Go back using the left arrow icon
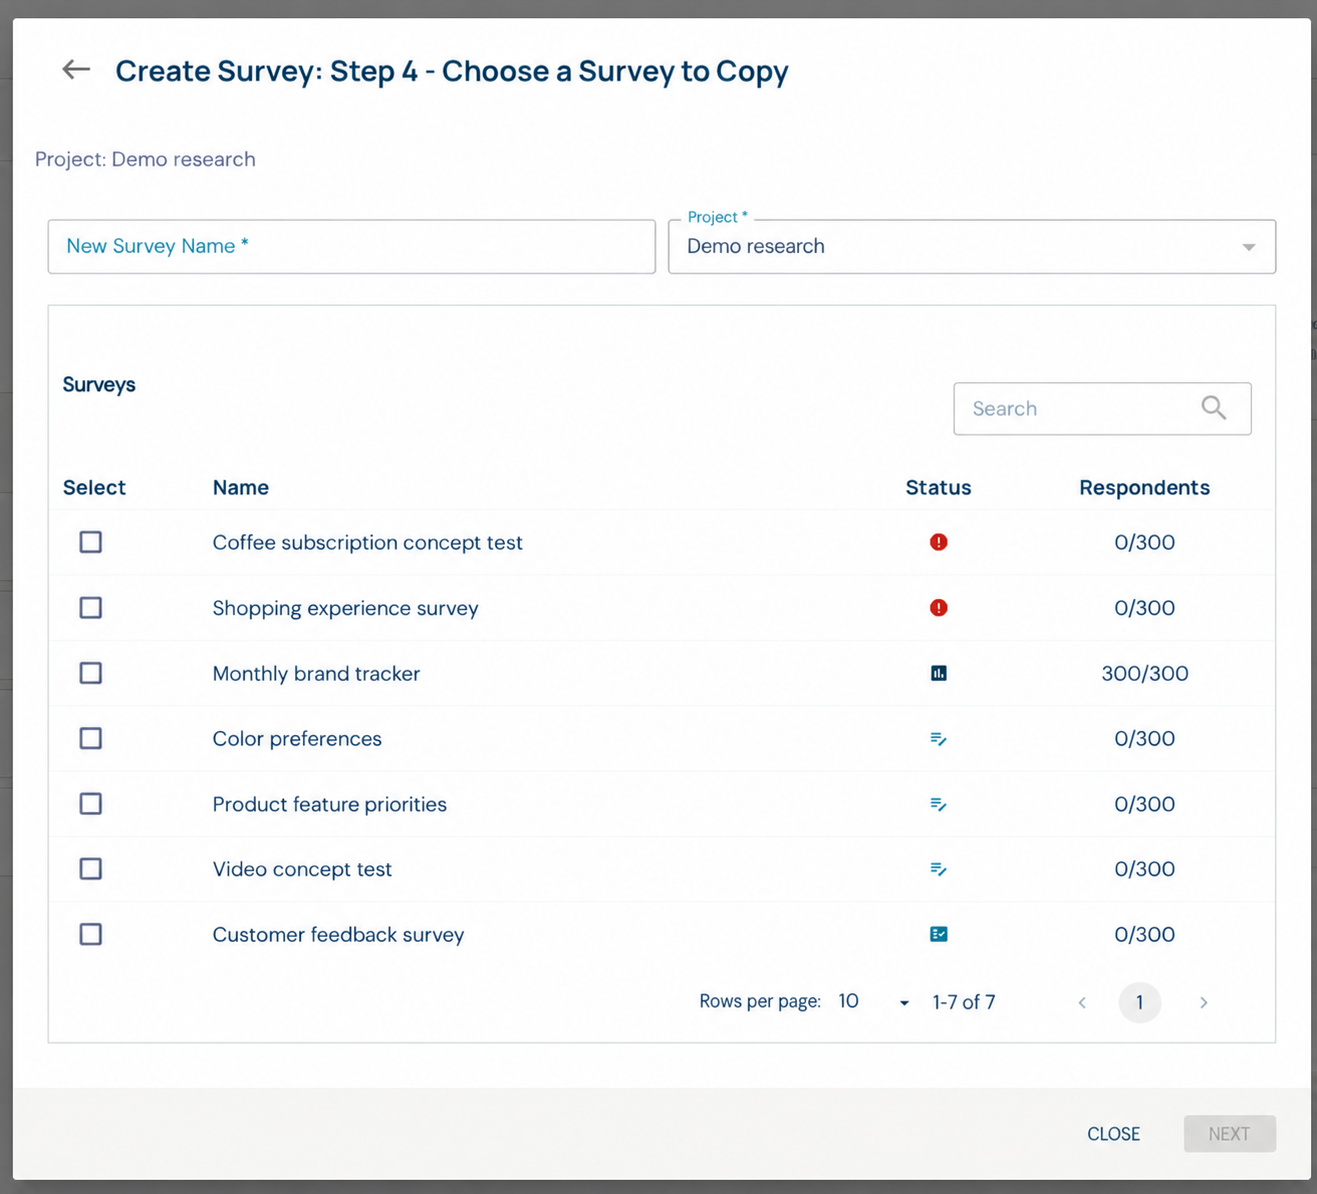This screenshot has height=1194, width=1317. click(x=76, y=70)
